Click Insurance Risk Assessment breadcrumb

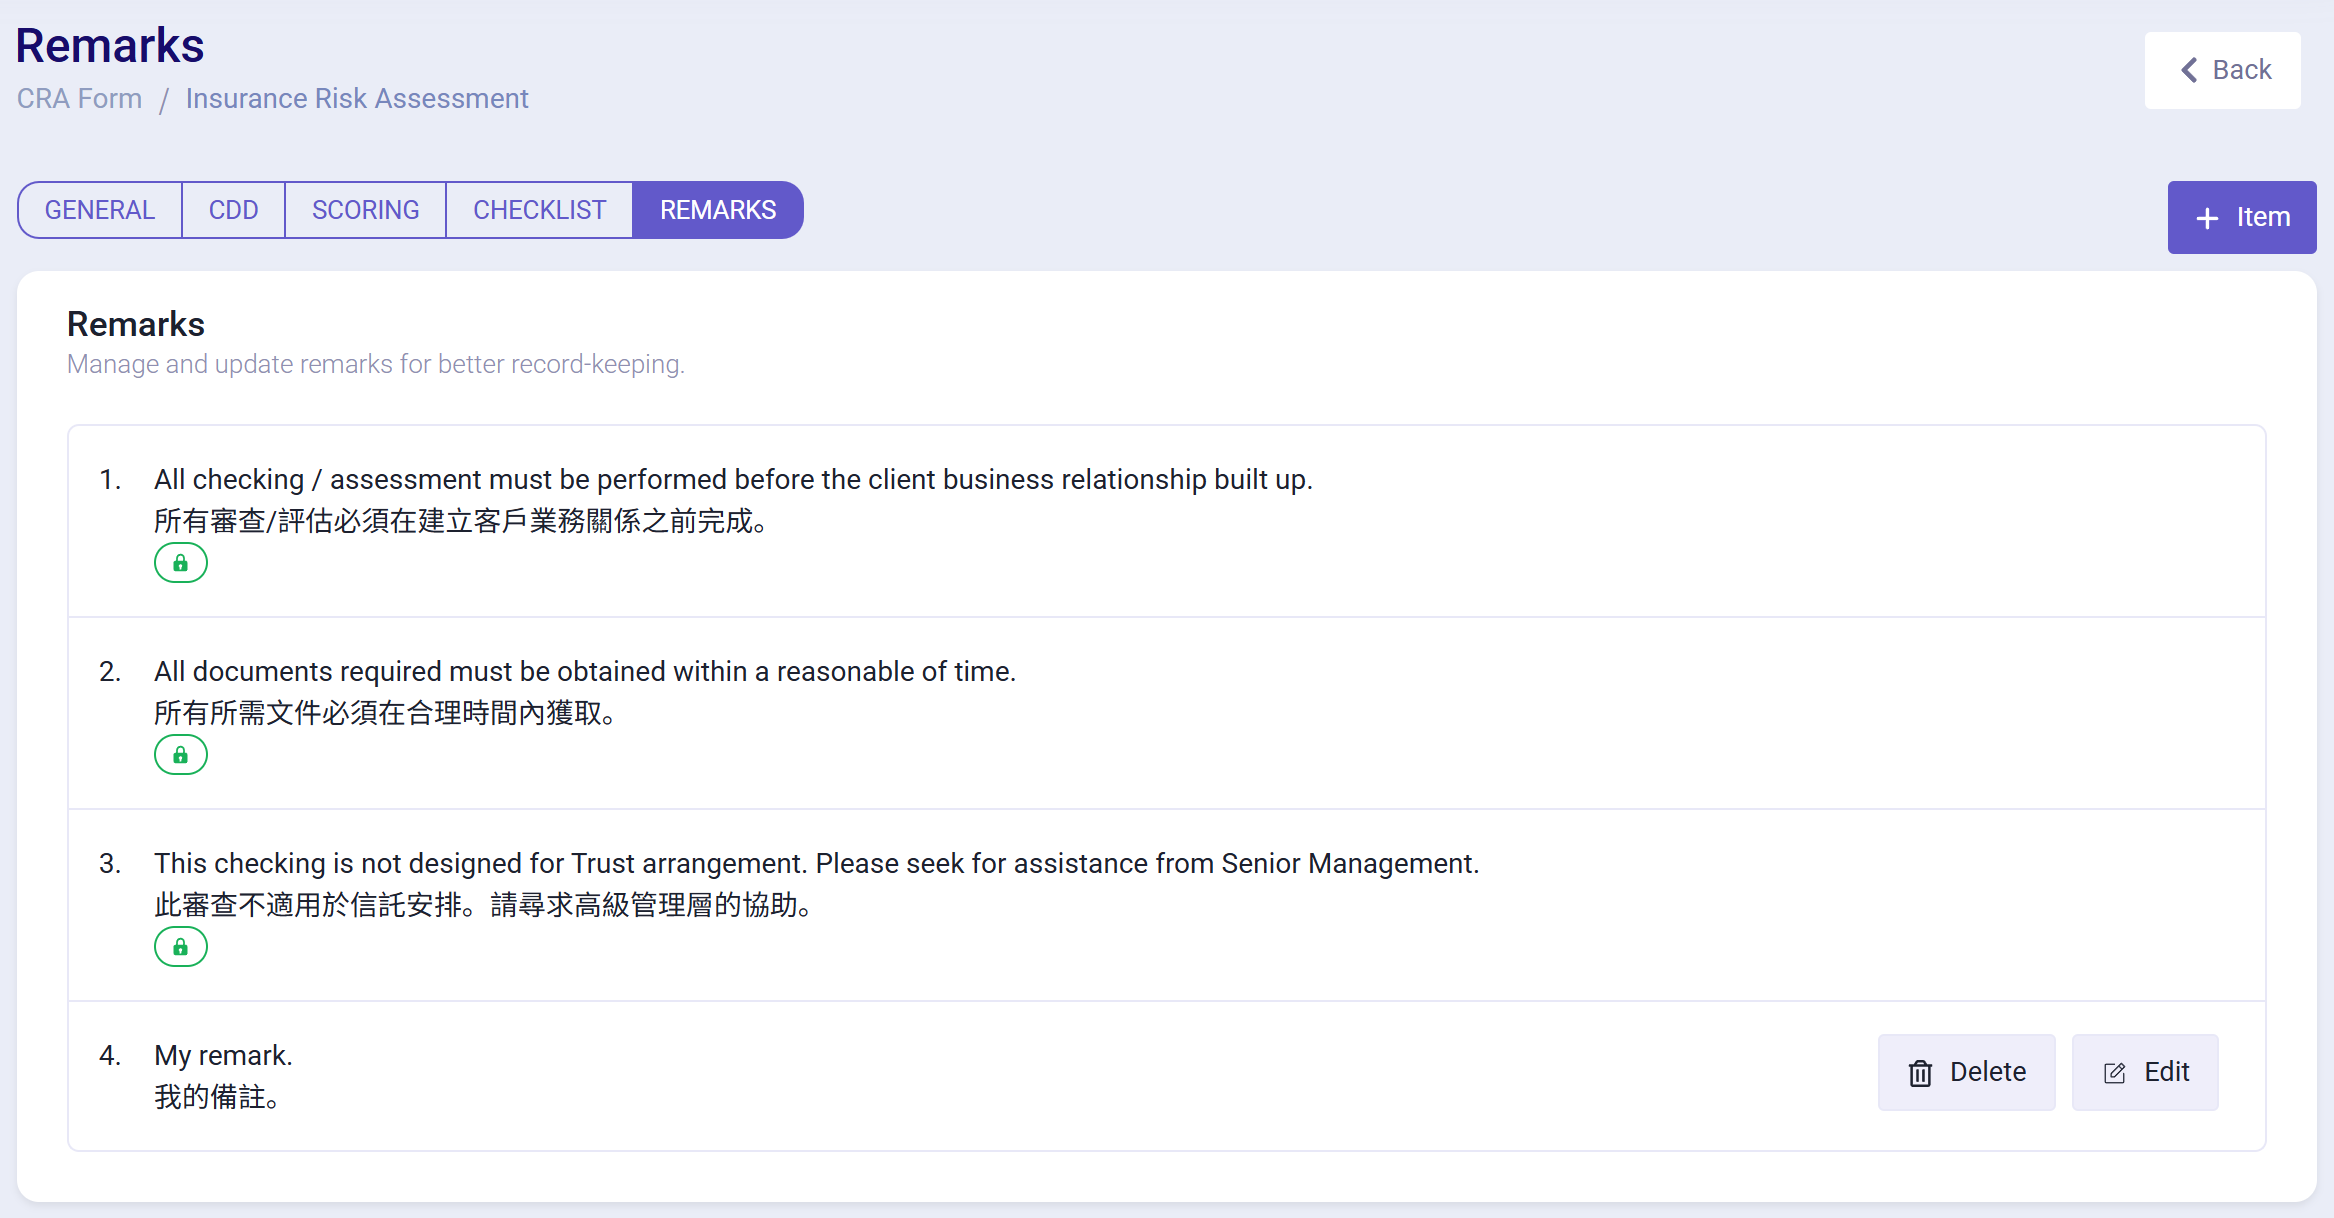(x=356, y=98)
